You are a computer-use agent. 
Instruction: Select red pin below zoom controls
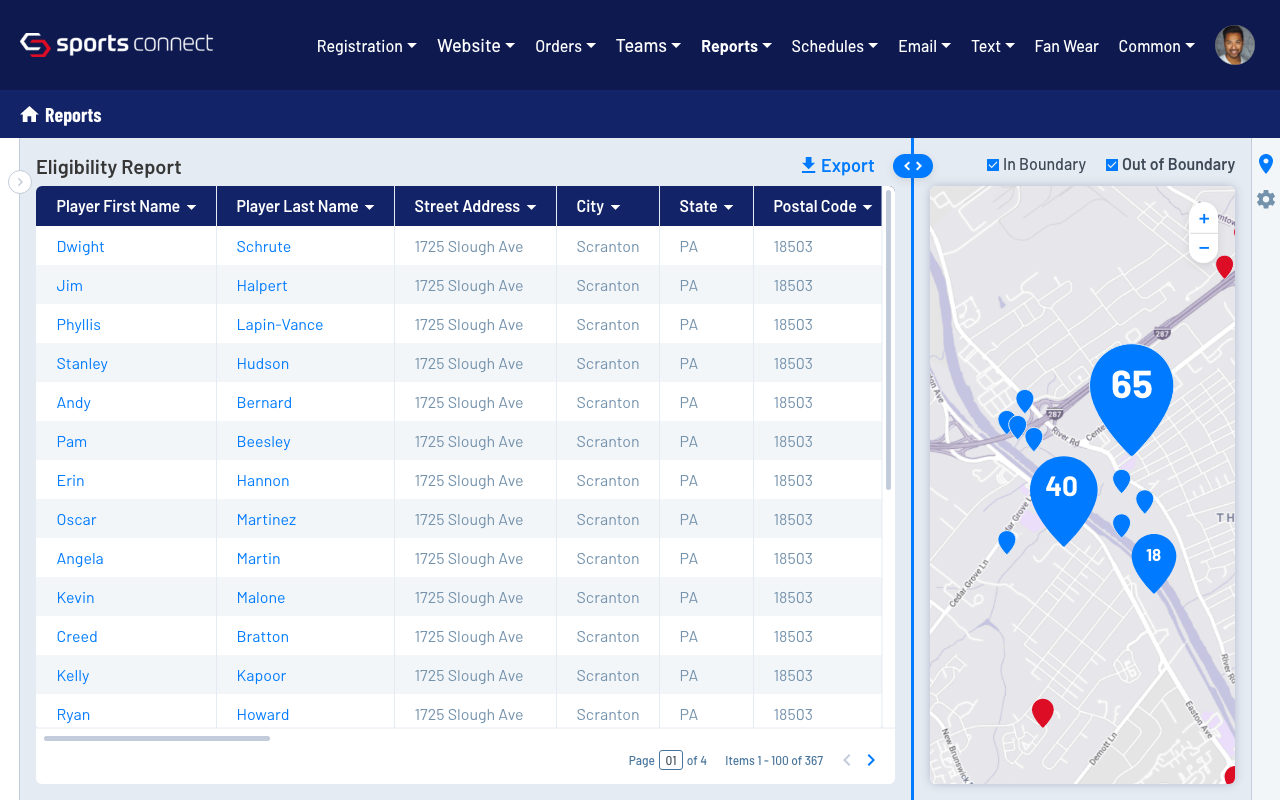pyautogui.click(x=1224, y=267)
